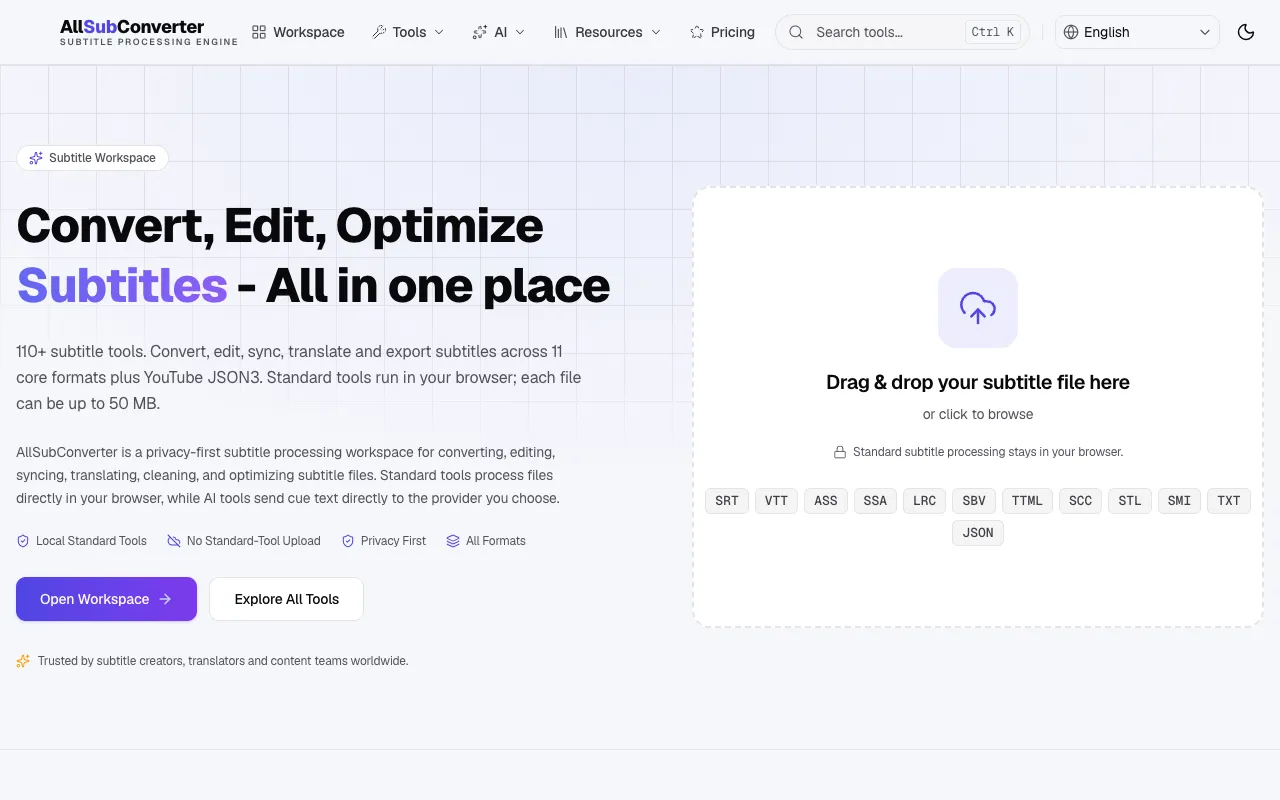The height and width of the screenshot is (800, 1280).
Task: Expand the AI dropdown chevron
Action: pos(519,32)
